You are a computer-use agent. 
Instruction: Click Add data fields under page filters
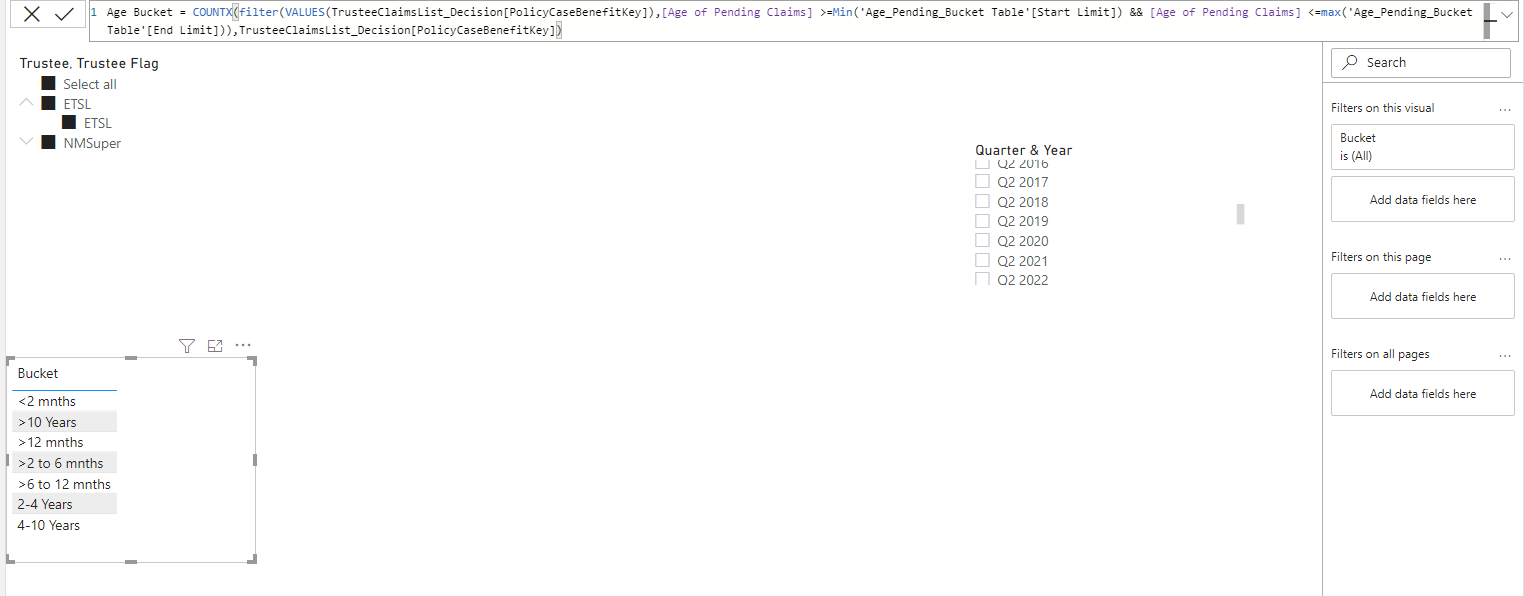pyautogui.click(x=1422, y=297)
